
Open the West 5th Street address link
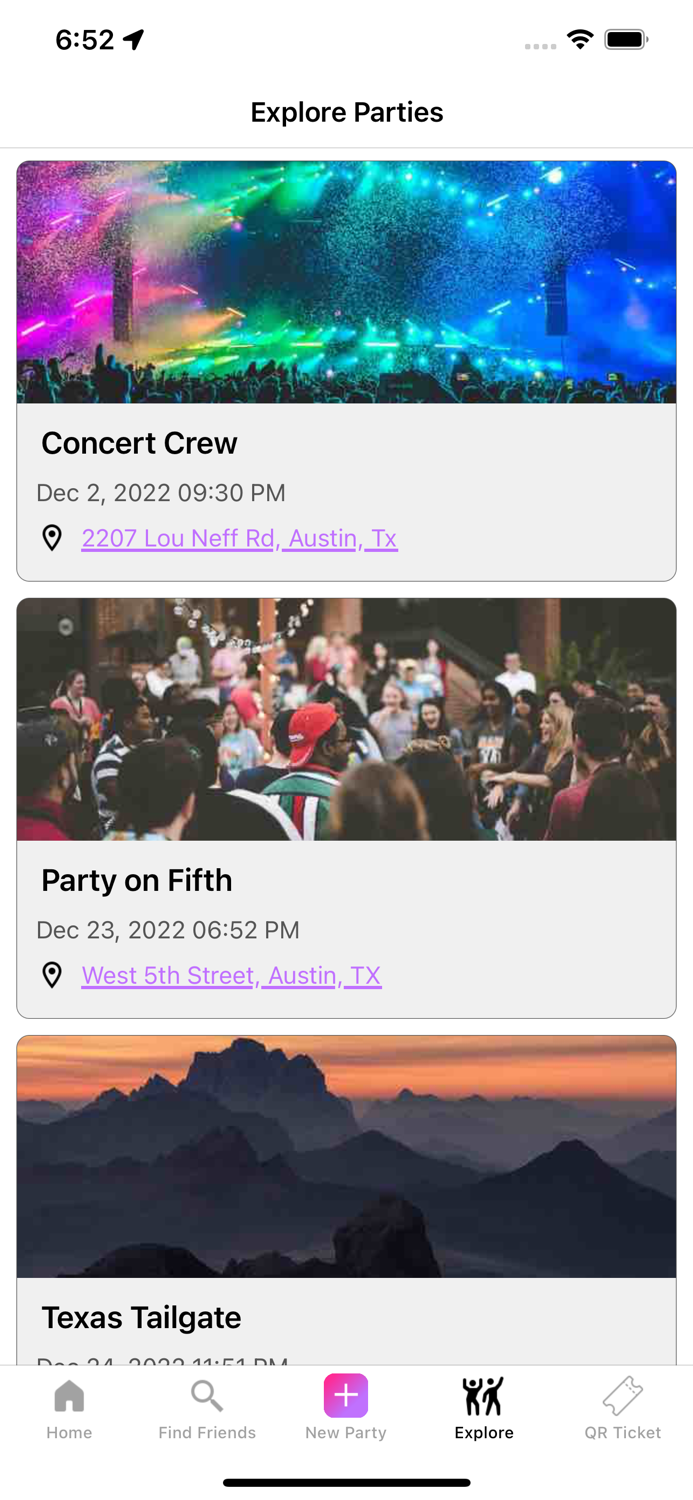[x=231, y=975]
